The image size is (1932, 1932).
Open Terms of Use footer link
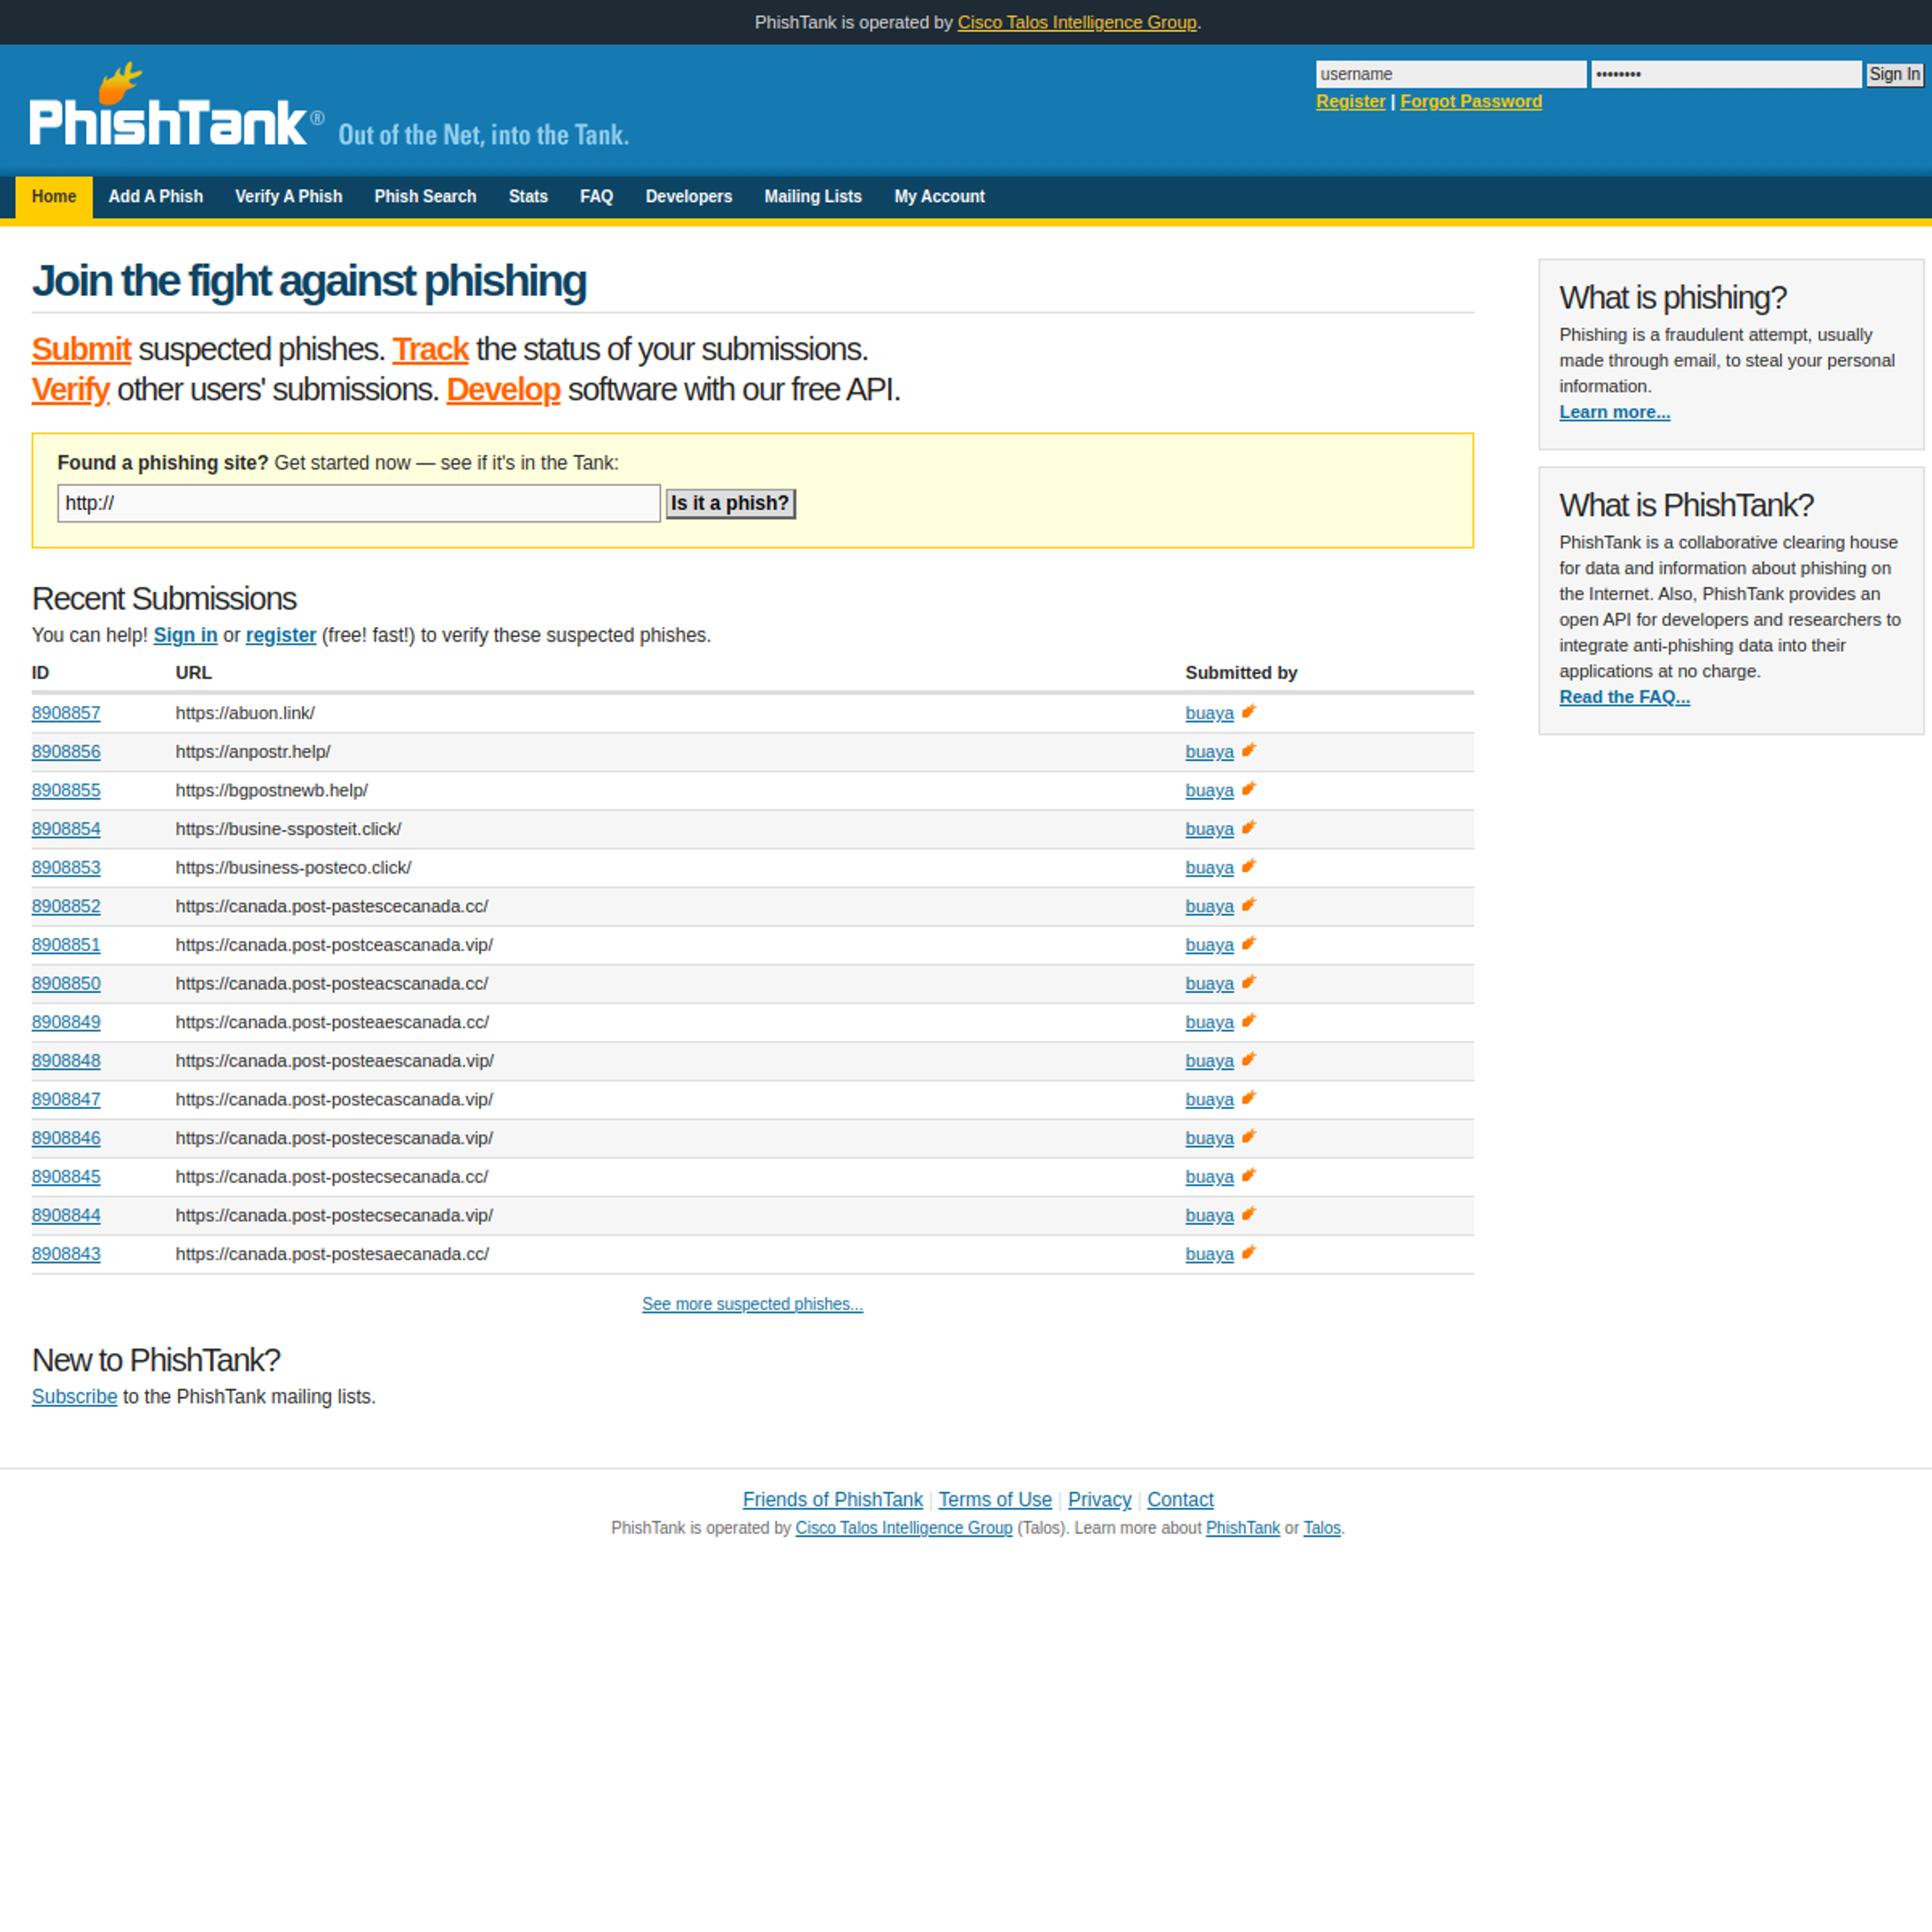coord(995,1500)
